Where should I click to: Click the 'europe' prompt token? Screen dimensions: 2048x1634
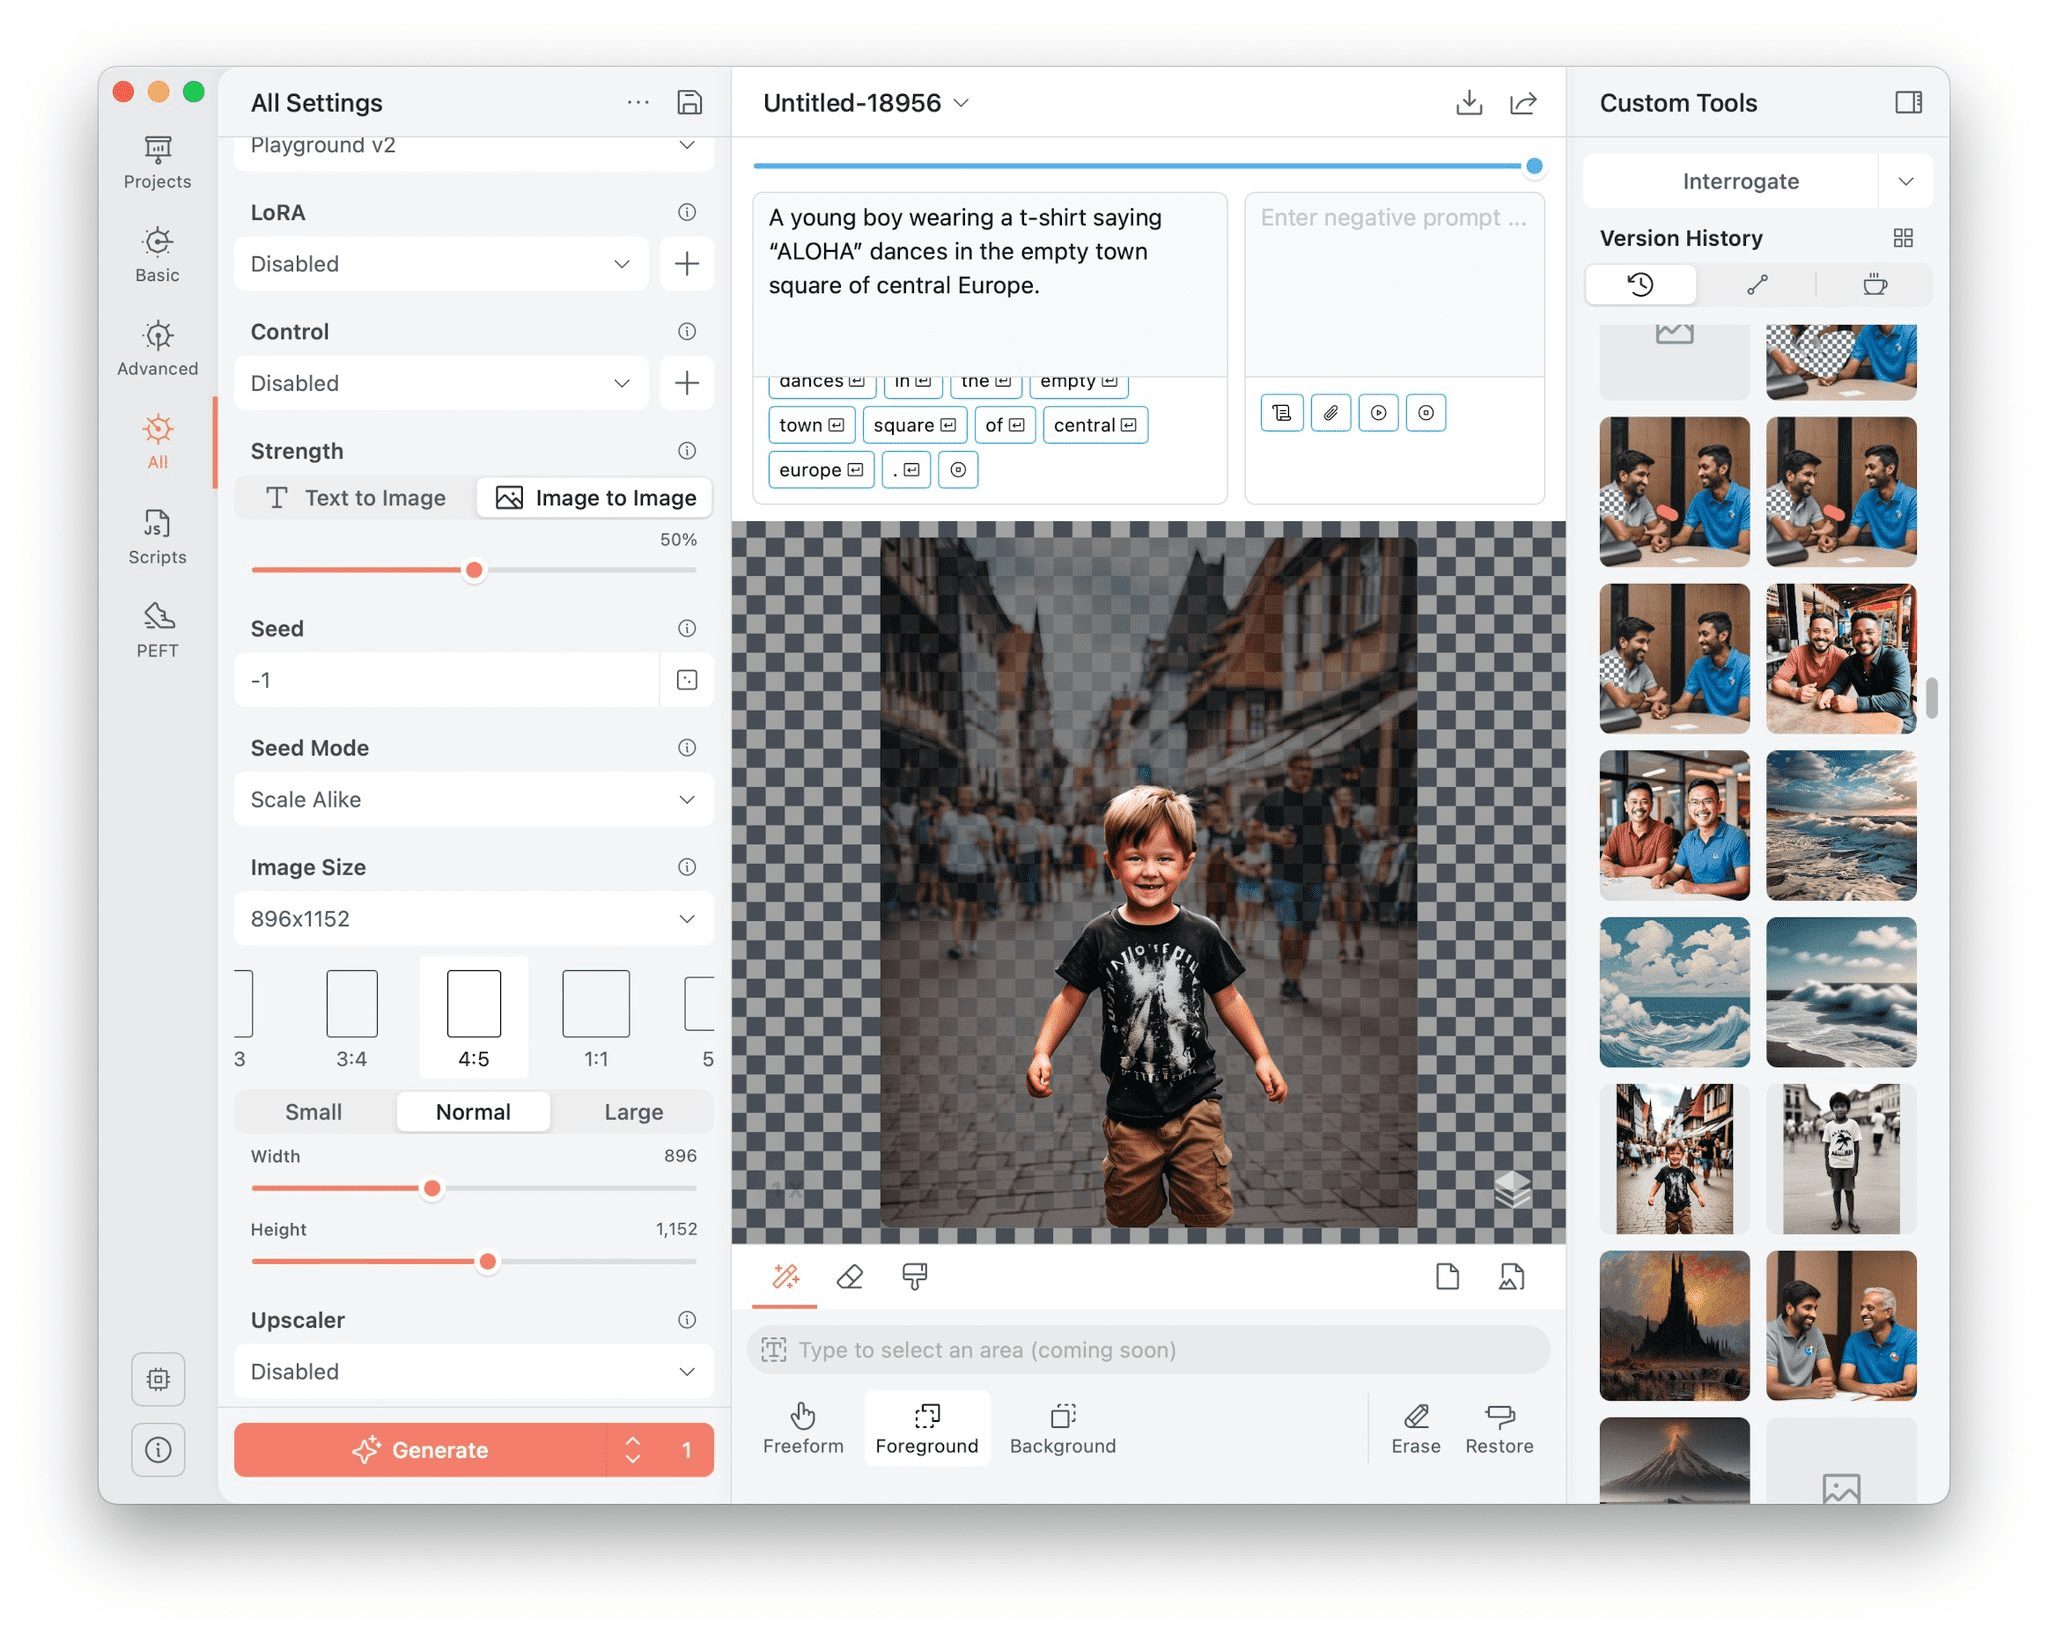821,469
